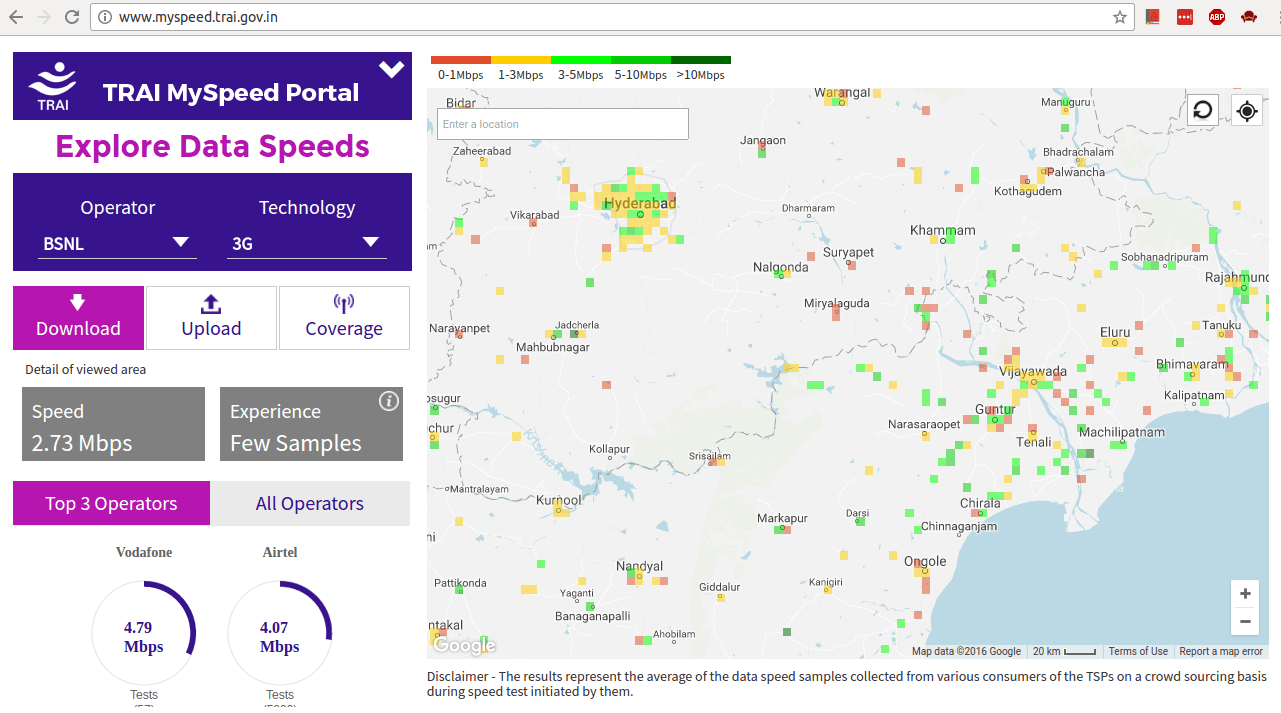Viewport: 1281px width, 713px height.
Task: Open the Terms of Use link
Action: pyautogui.click(x=1138, y=651)
